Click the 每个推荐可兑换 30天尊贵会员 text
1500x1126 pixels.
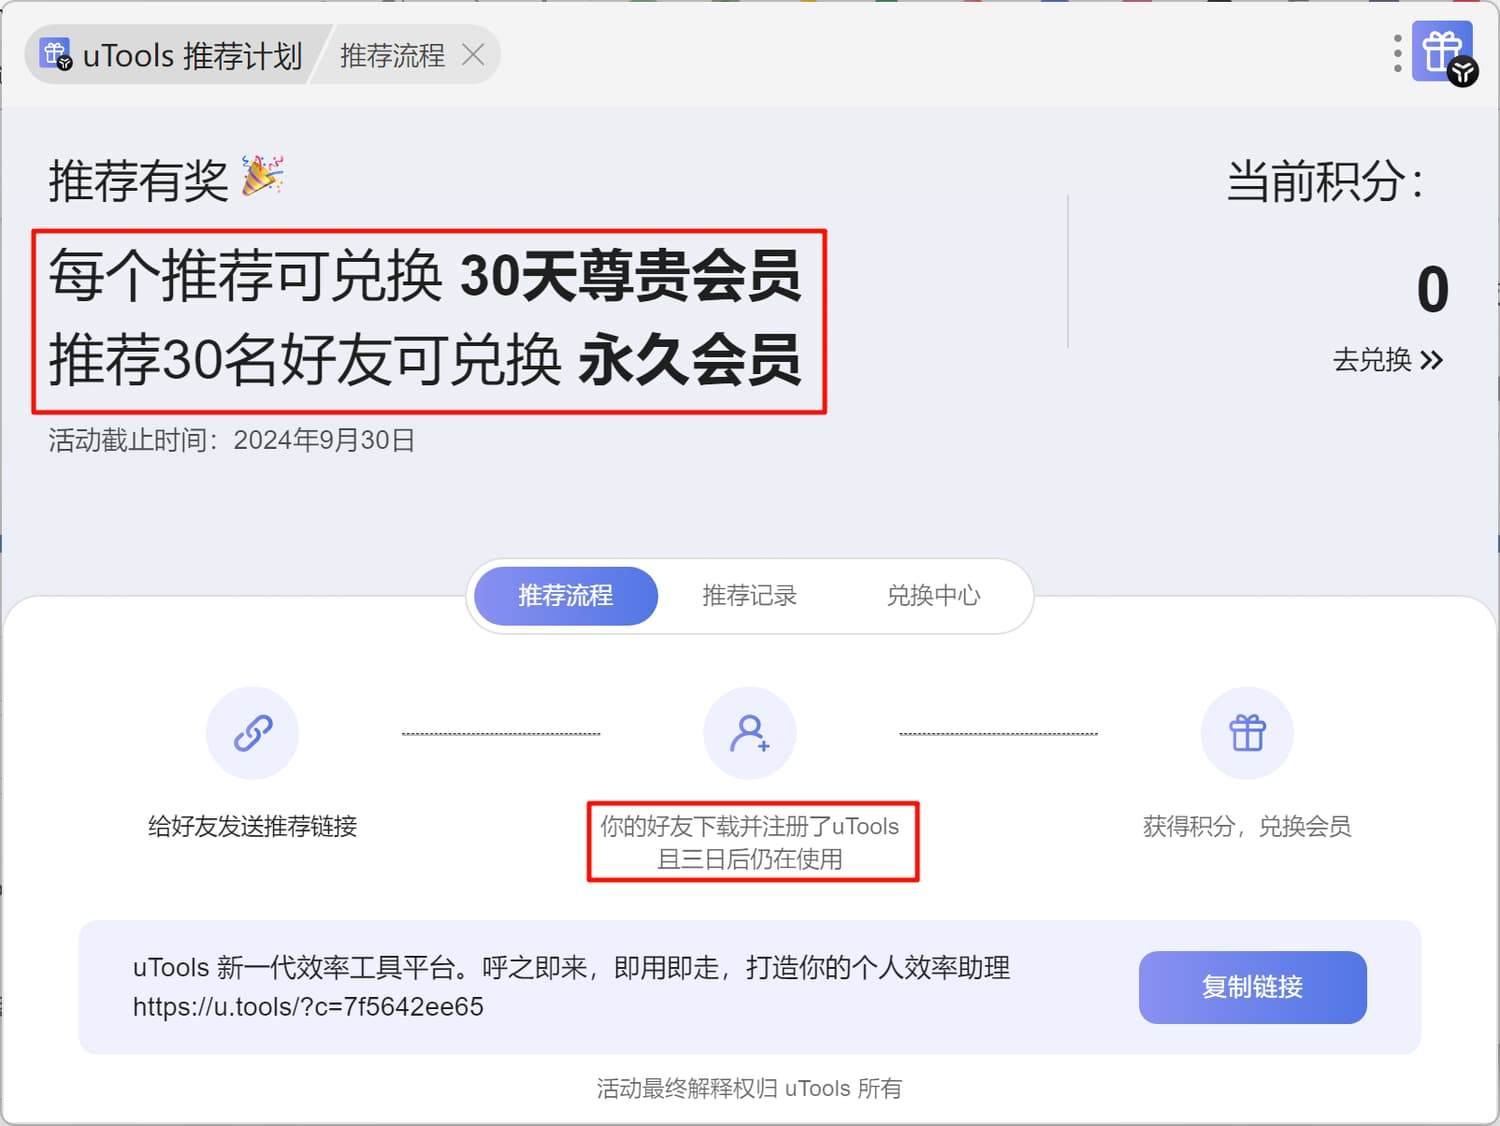click(425, 275)
